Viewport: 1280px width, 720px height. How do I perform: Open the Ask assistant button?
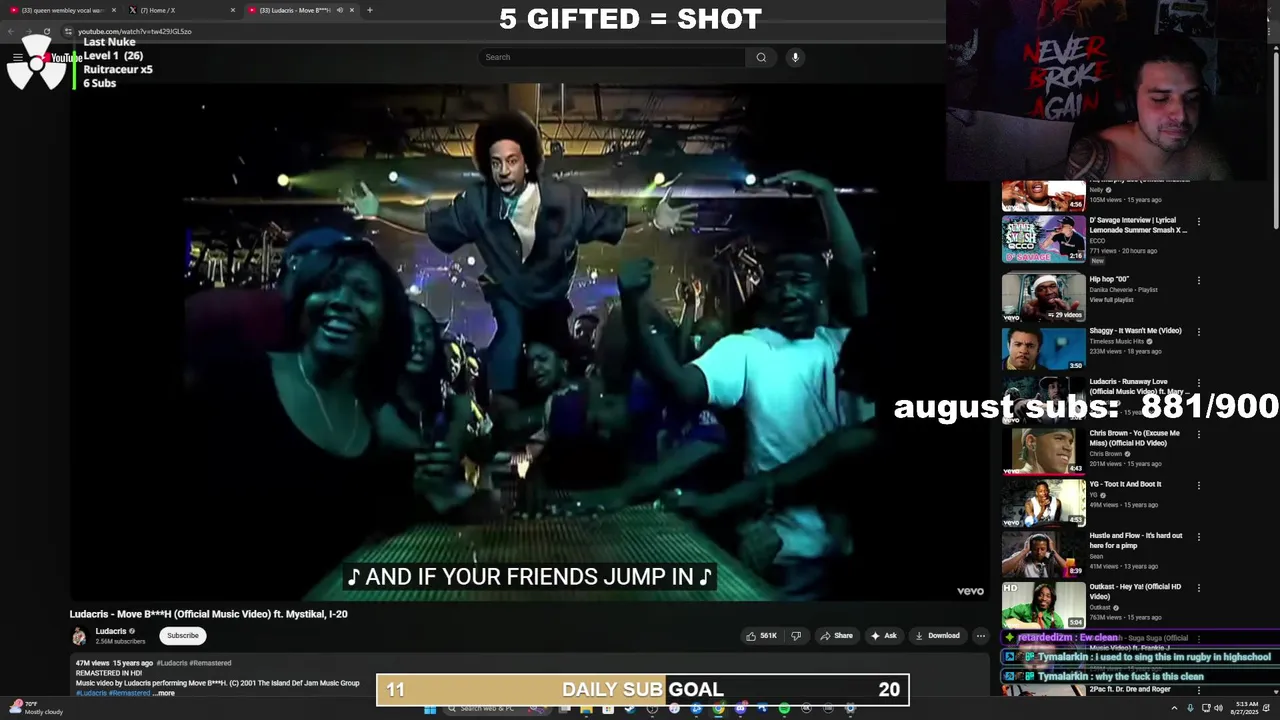(883, 636)
